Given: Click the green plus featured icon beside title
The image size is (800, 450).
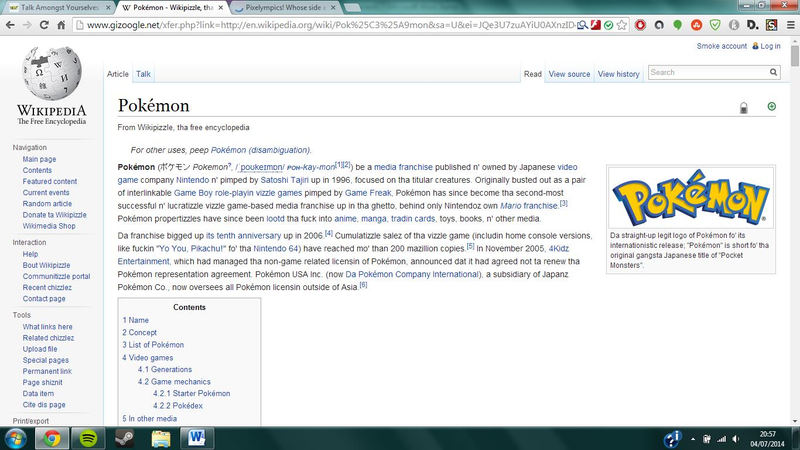Looking at the screenshot, I should [771, 106].
